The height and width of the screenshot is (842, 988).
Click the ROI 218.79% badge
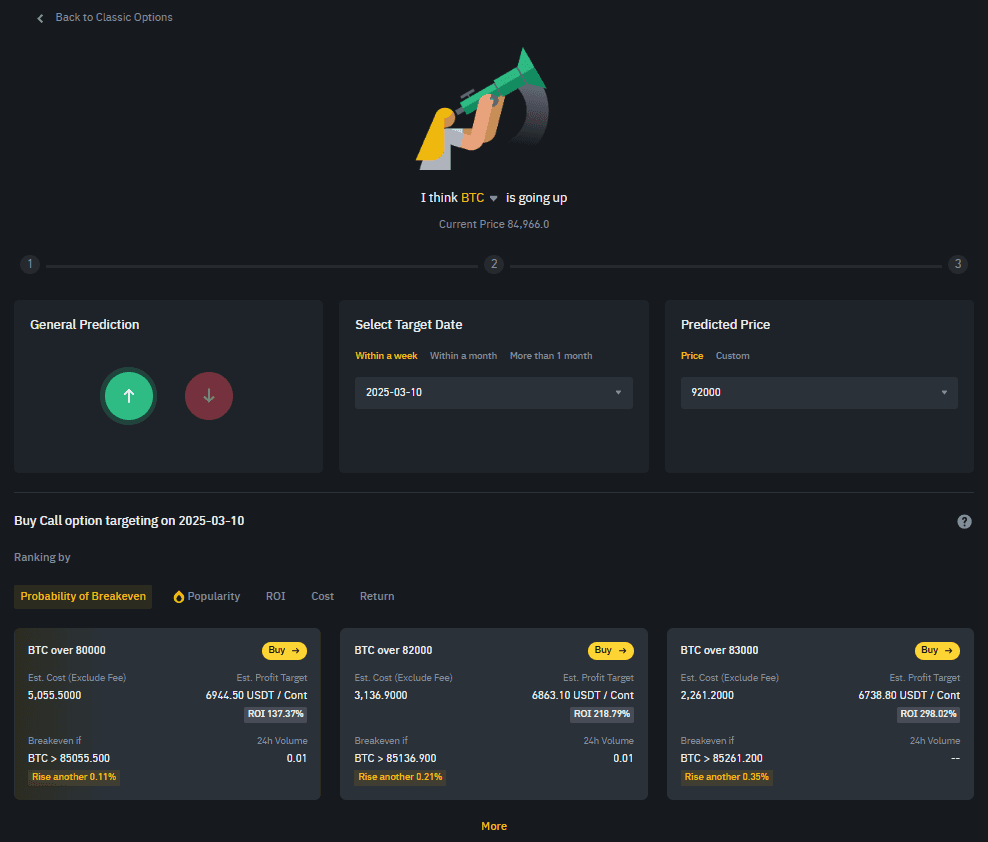(x=602, y=714)
